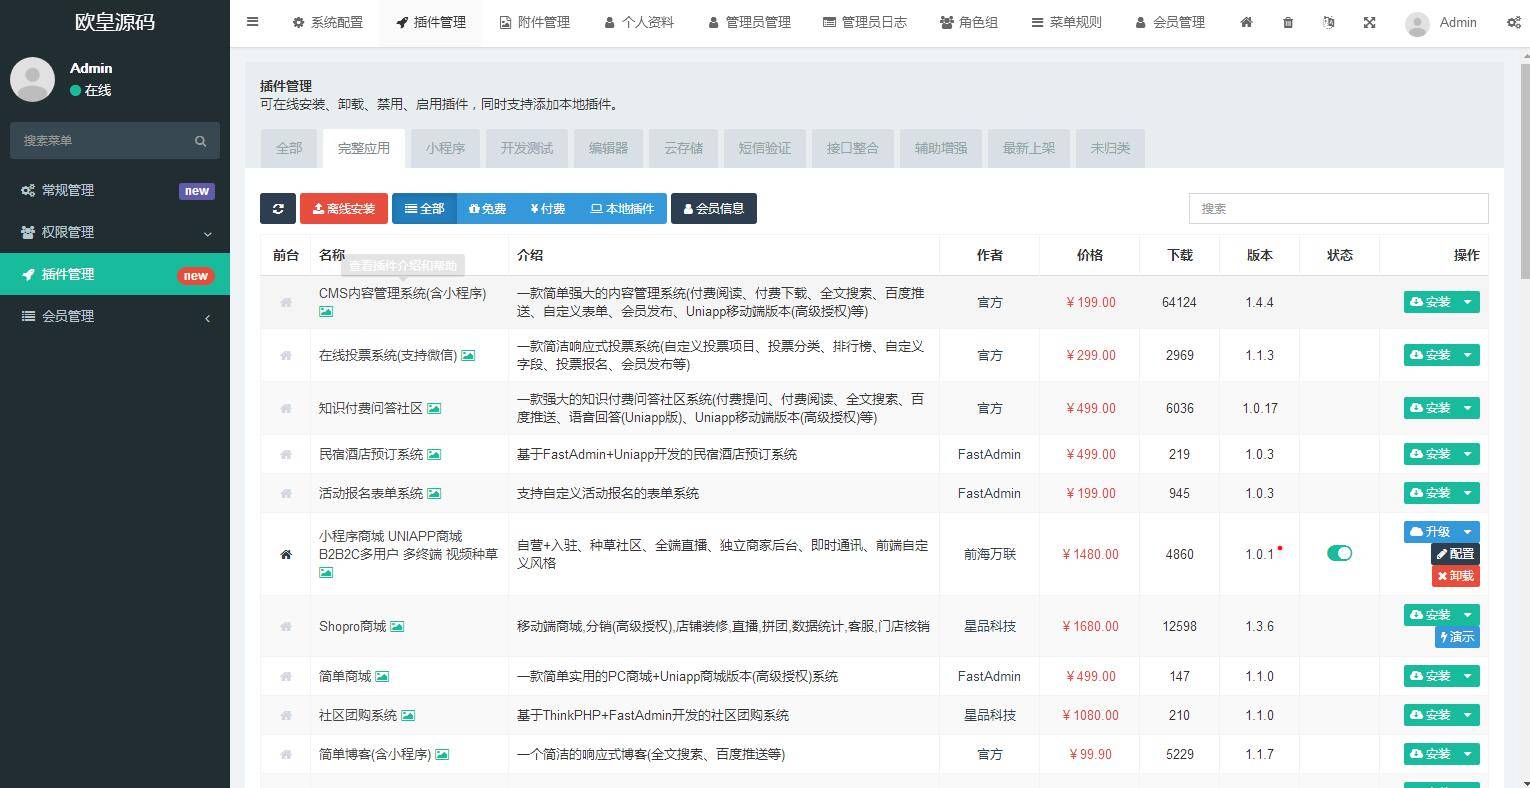Open the preview image icon beside Shopro商城
Viewport: 1530px width, 788px height.
397,627
